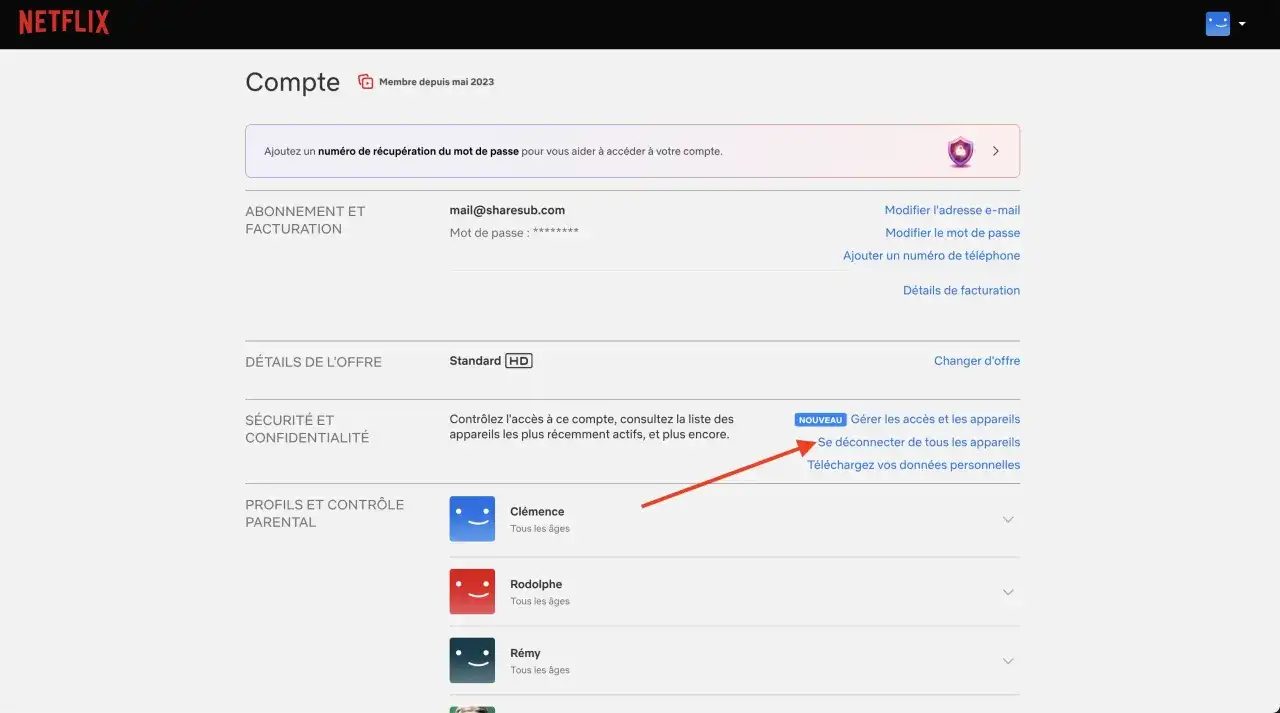The height and width of the screenshot is (713, 1280).
Task: Click the dropdown caret beside header avatar
Action: (1242, 24)
